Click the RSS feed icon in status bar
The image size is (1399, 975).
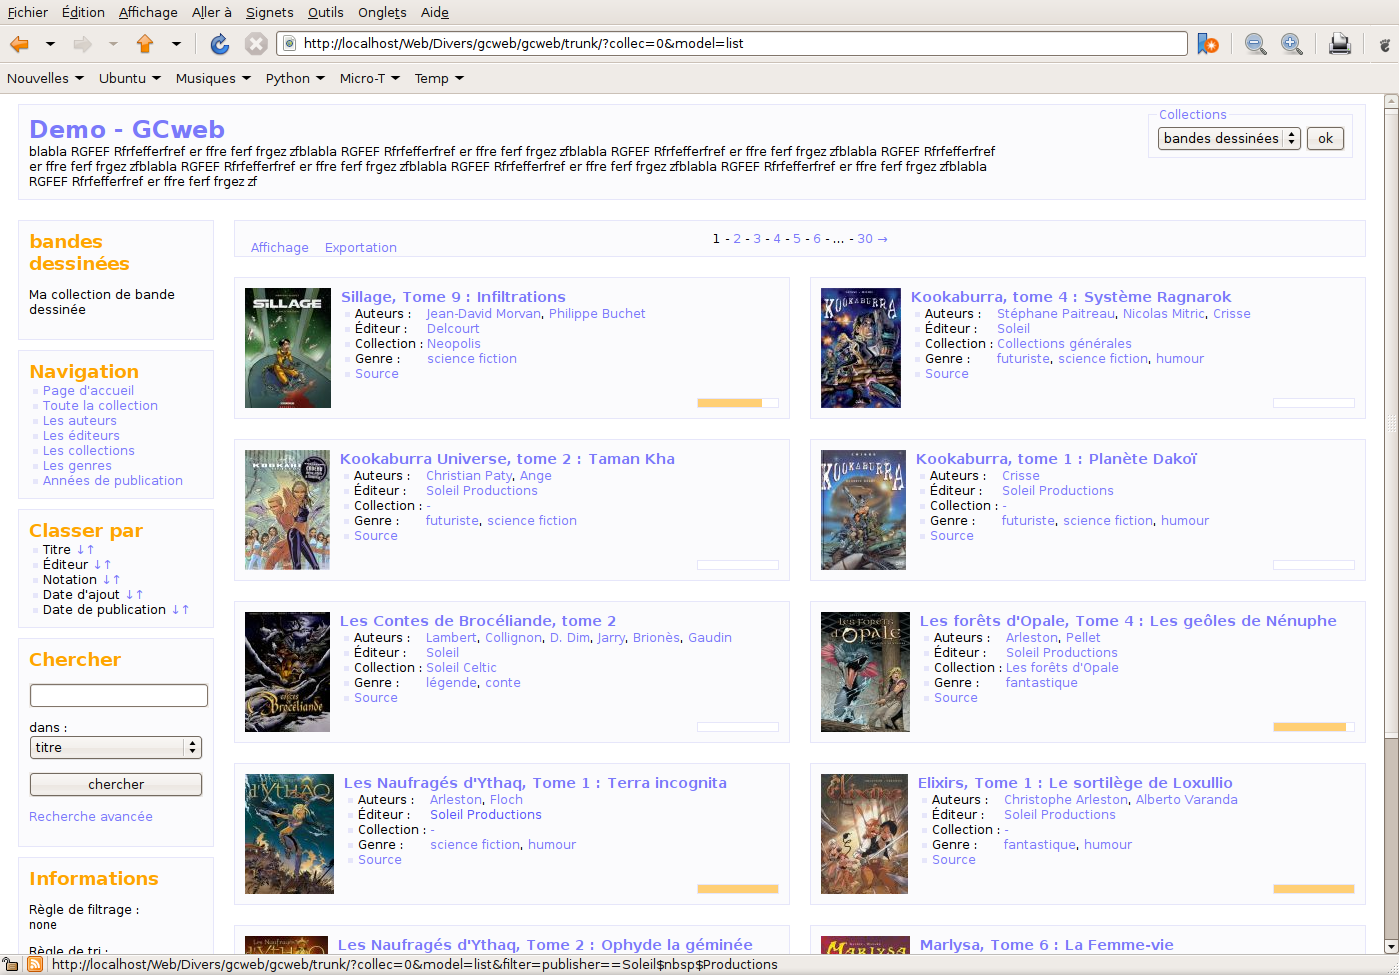click(x=35, y=964)
